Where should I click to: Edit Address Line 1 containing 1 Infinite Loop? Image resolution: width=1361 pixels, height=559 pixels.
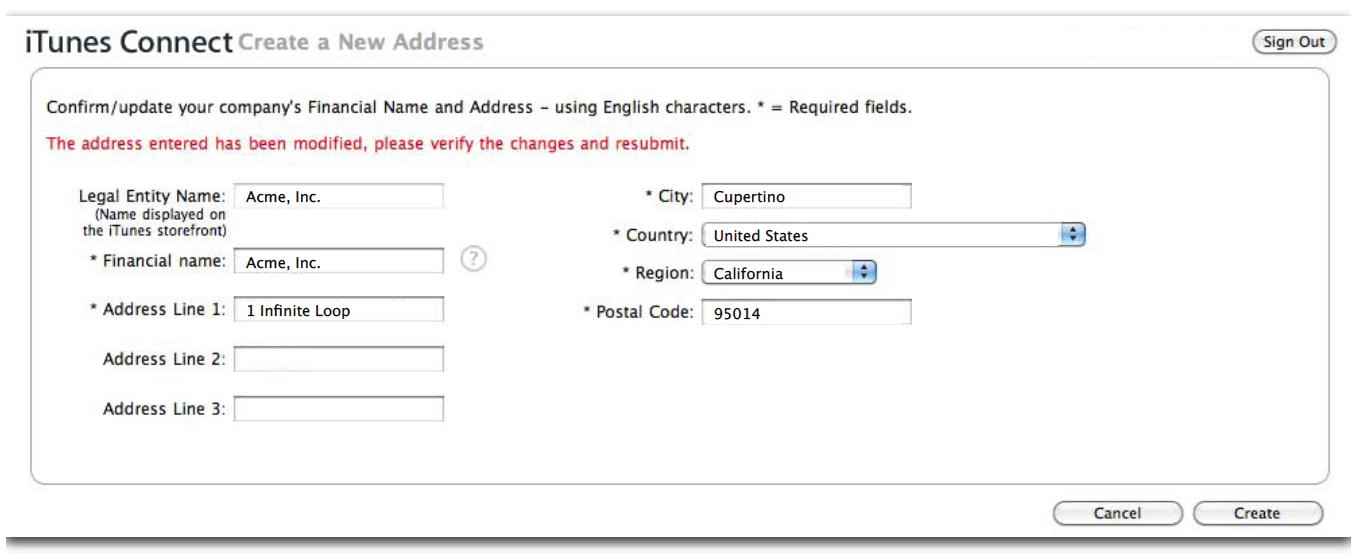point(339,310)
